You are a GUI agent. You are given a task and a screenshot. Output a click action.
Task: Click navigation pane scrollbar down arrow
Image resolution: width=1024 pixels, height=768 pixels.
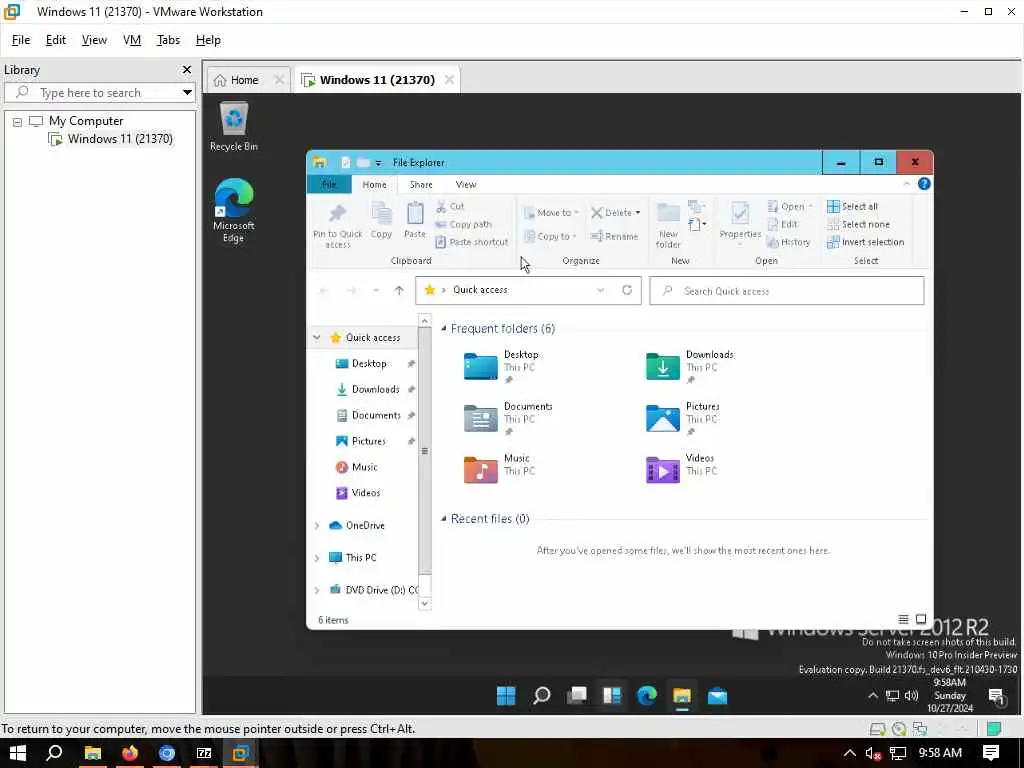click(424, 603)
